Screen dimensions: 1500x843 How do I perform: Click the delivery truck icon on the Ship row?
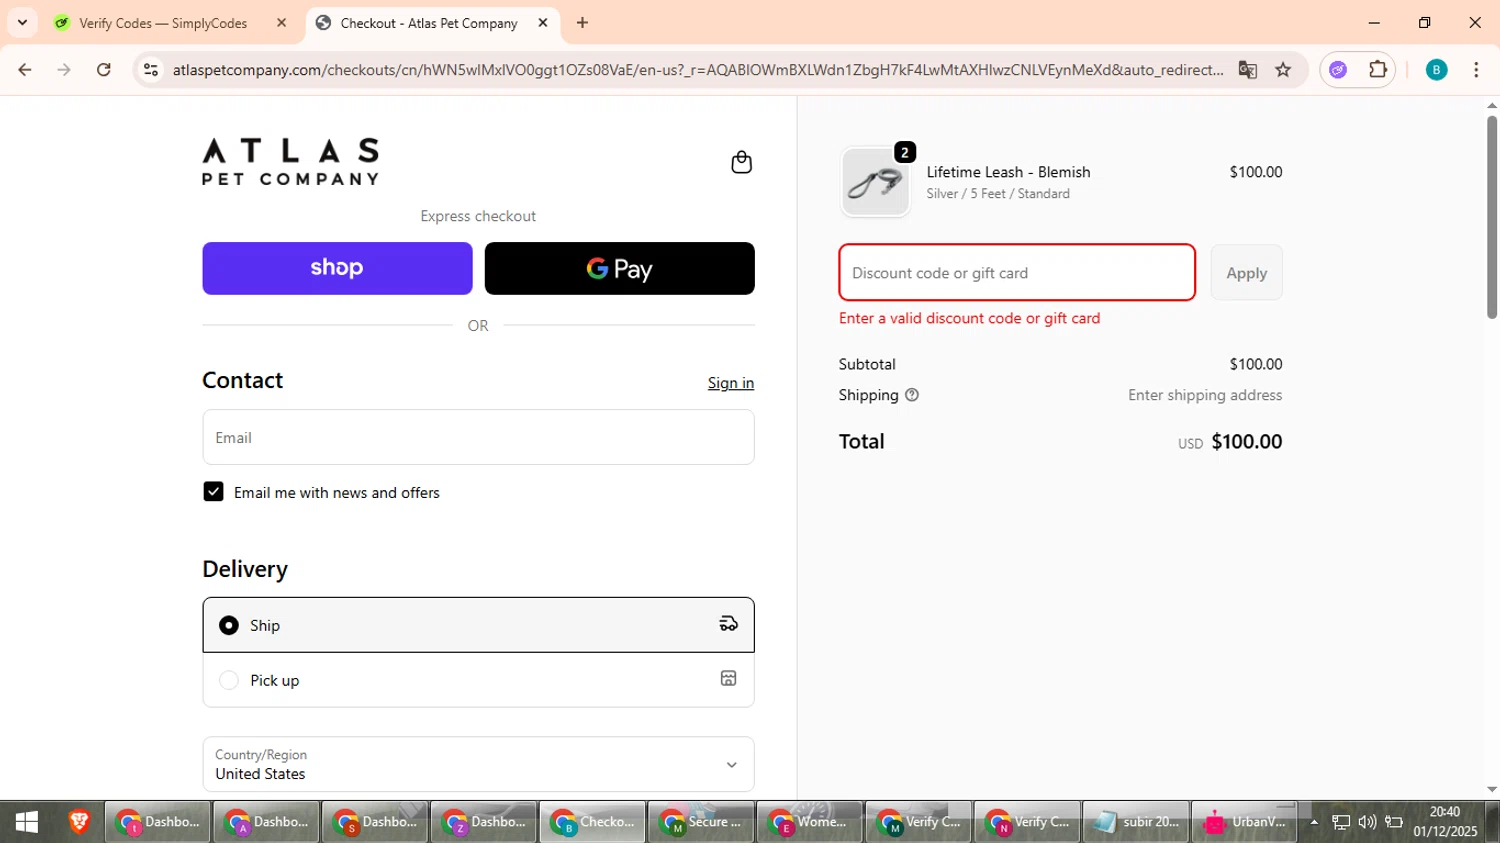tap(729, 624)
